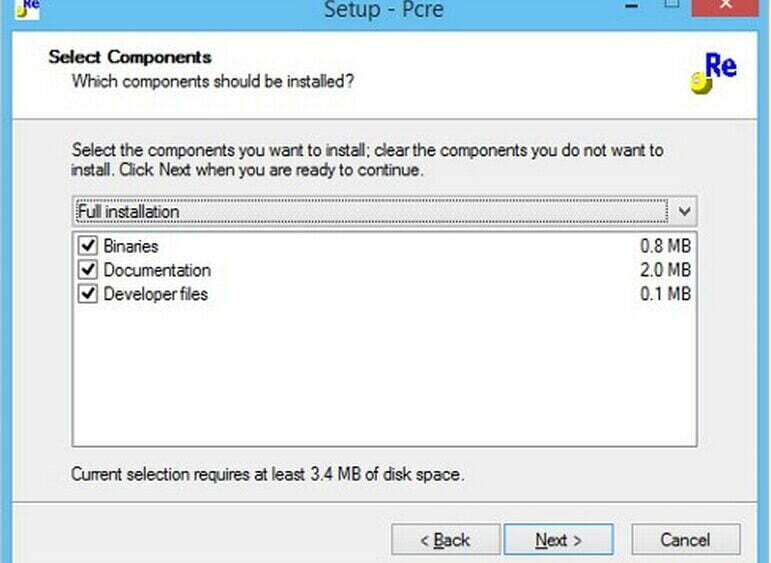Viewport: 771px width, 563px height.
Task: Cancel the Pcre setup
Action: click(x=685, y=540)
